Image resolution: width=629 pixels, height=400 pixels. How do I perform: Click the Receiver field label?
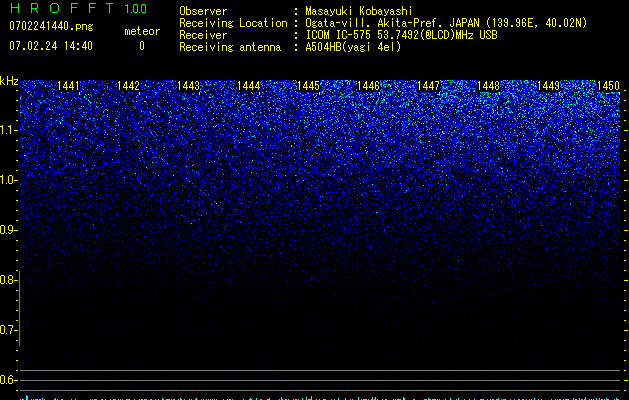203,35
